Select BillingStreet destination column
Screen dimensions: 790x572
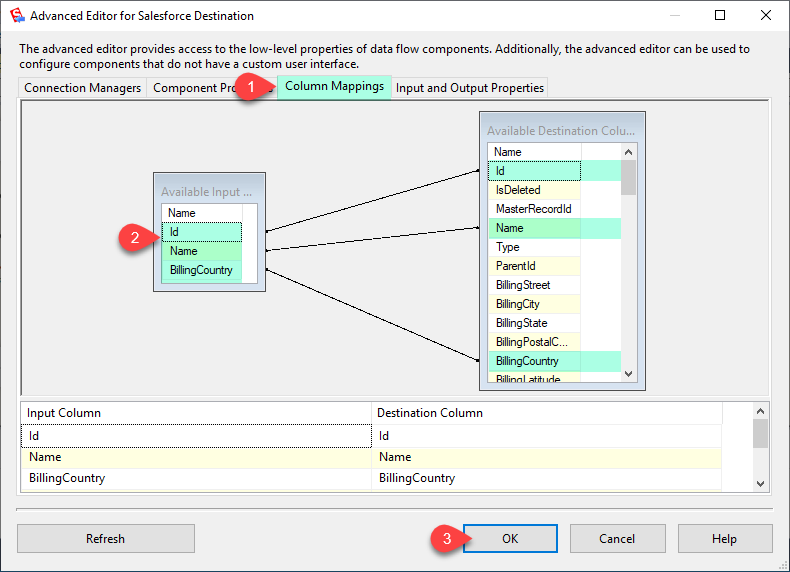534,285
